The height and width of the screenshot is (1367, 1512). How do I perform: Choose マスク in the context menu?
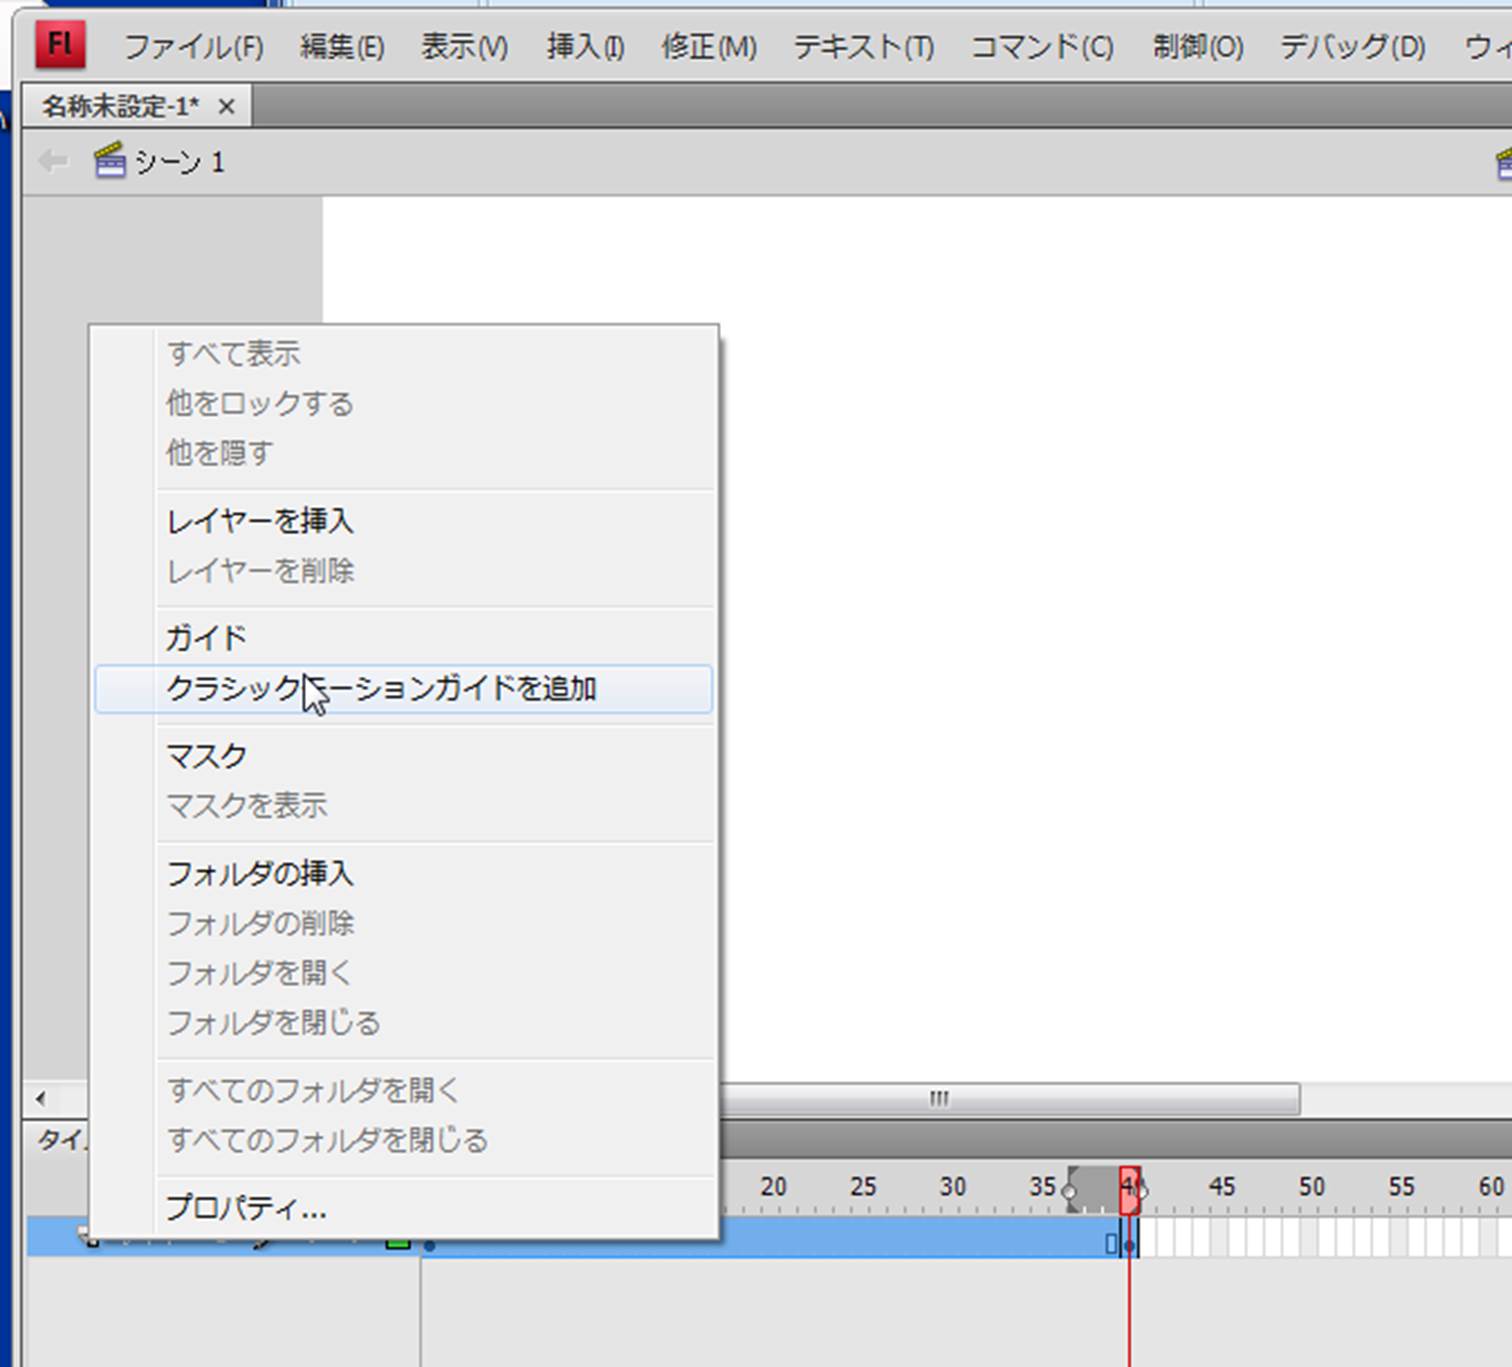(206, 756)
